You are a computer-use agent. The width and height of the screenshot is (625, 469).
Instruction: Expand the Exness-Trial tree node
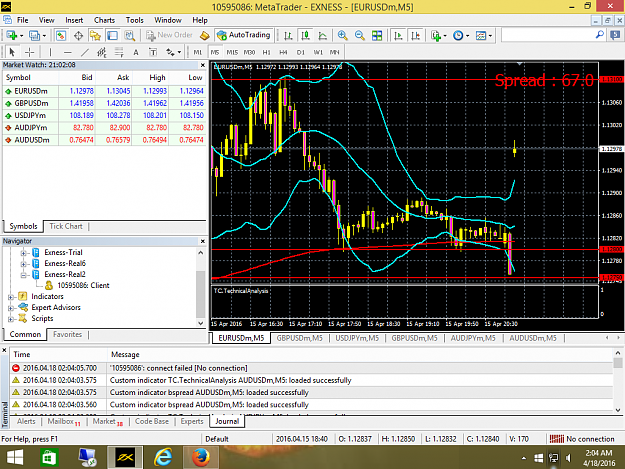[24, 253]
